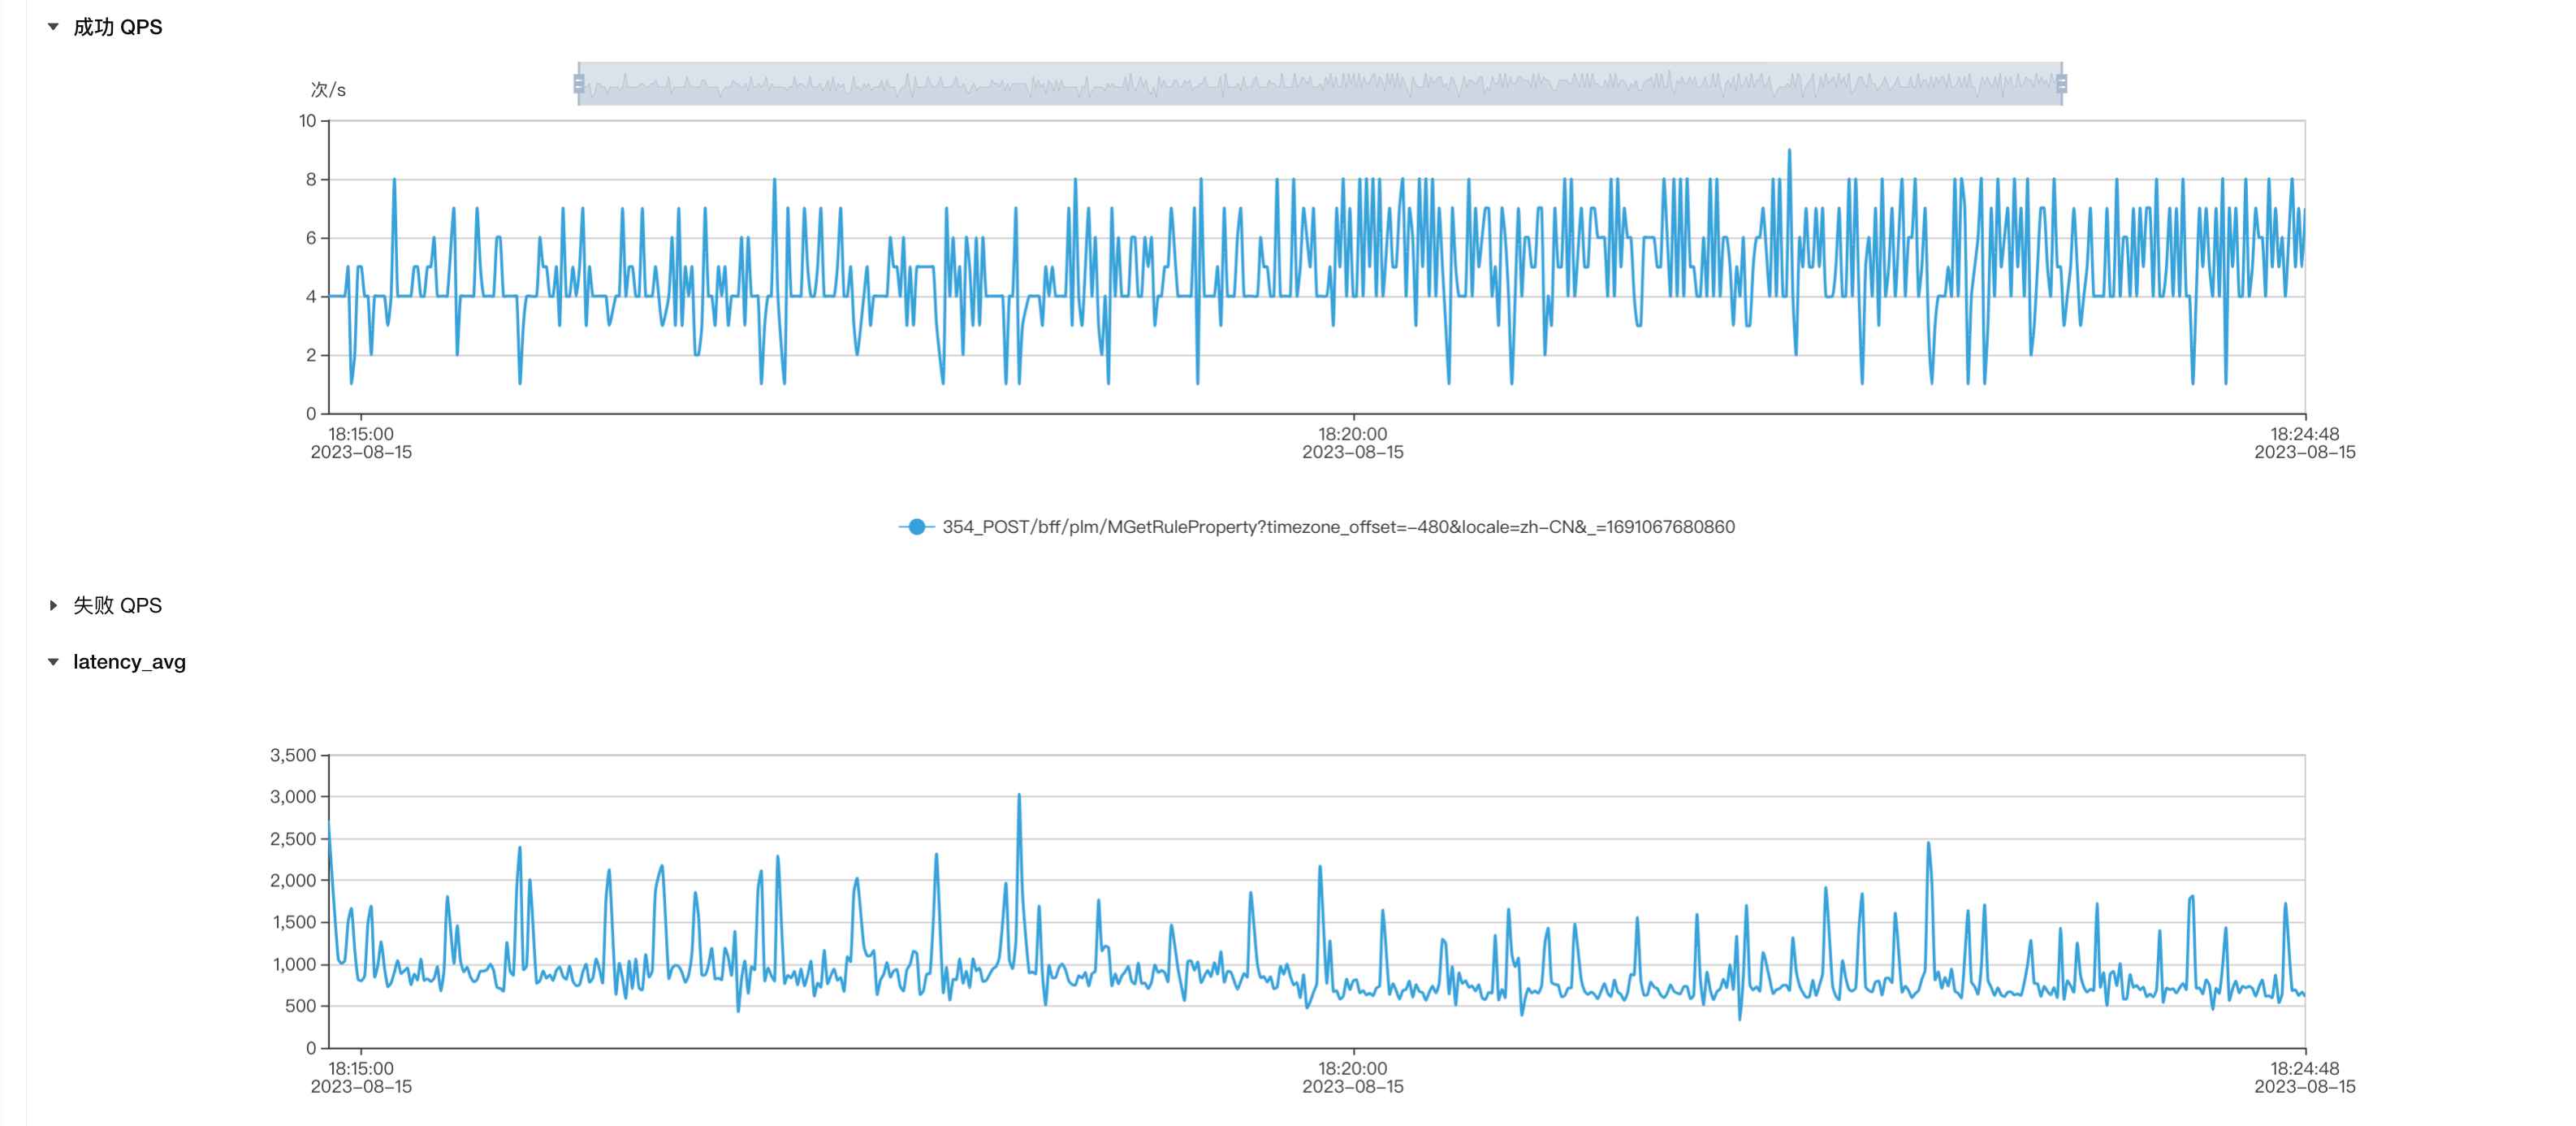The height and width of the screenshot is (1126, 2576).
Task: Click the 18:15:00 tick on latency chart
Action: [361, 1068]
